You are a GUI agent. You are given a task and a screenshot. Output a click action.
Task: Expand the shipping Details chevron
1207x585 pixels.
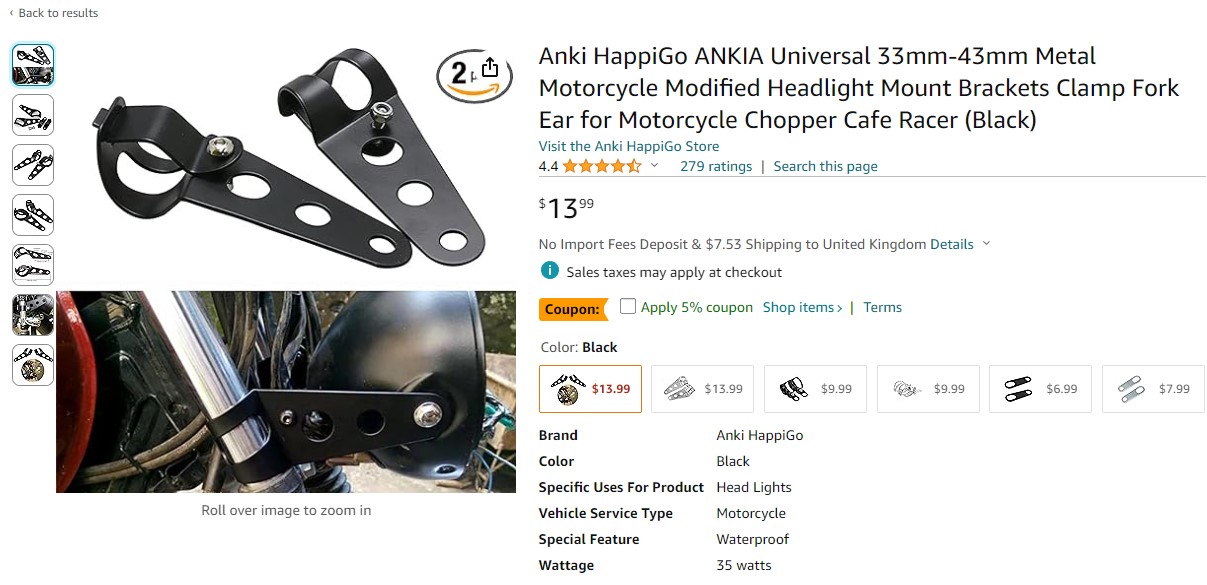tap(986, 244)
